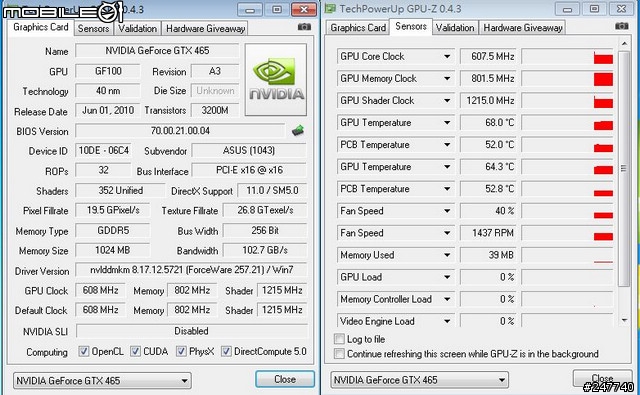Click the sensors list scrollbar thumb
The width and height of the screenshot is (640, 395).
[623, 168]
